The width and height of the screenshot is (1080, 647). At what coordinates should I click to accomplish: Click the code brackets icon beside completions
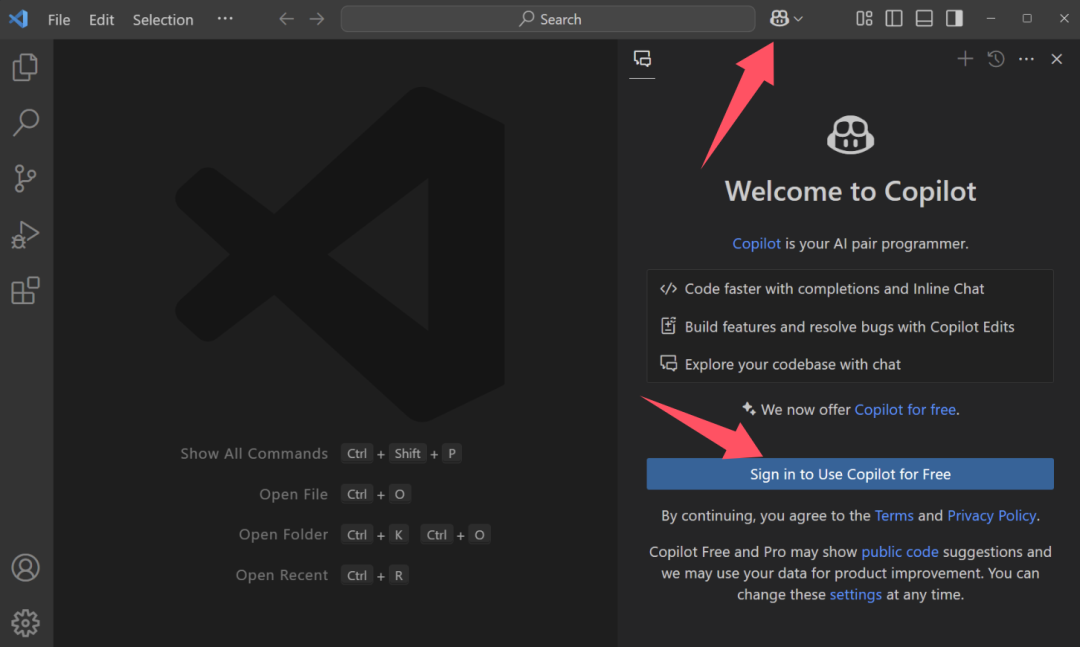click(x=668, y=289)
